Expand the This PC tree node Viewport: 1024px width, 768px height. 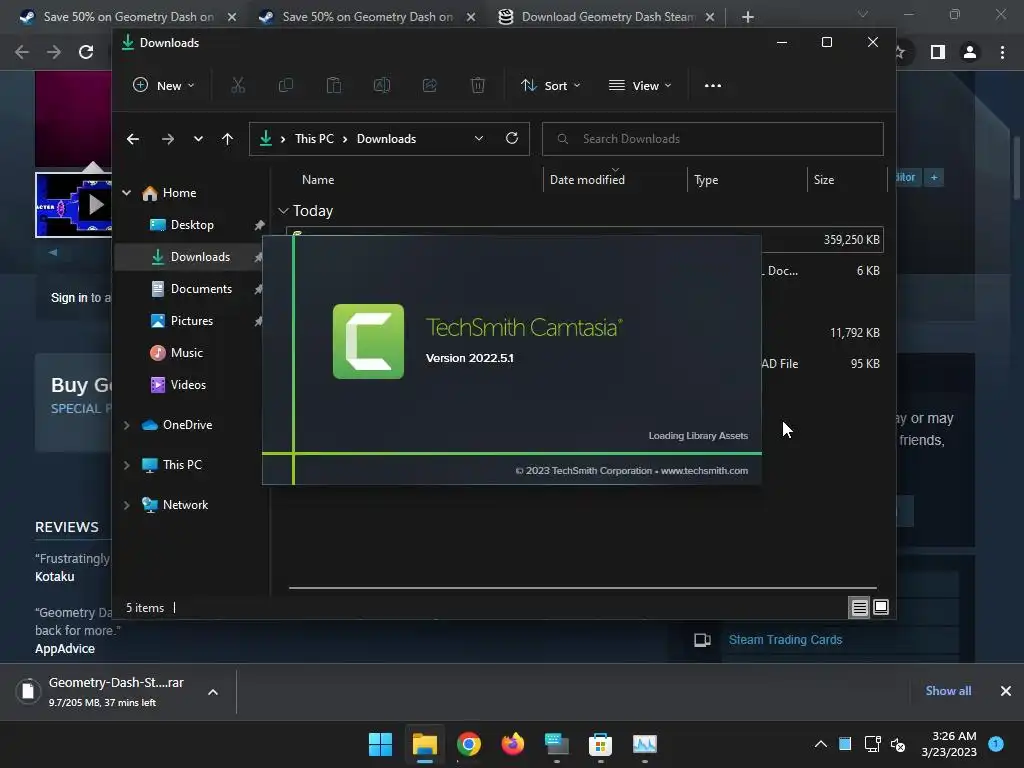127,465
